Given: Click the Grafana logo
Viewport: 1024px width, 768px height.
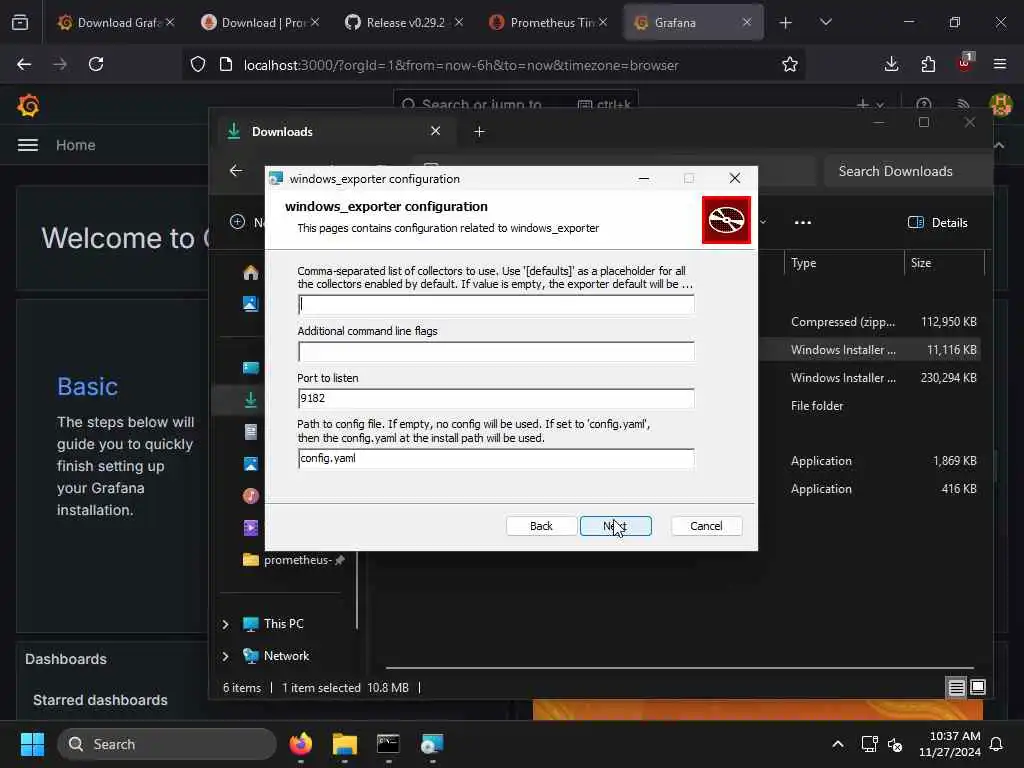Looking at the screenshot, I should 28,105.
